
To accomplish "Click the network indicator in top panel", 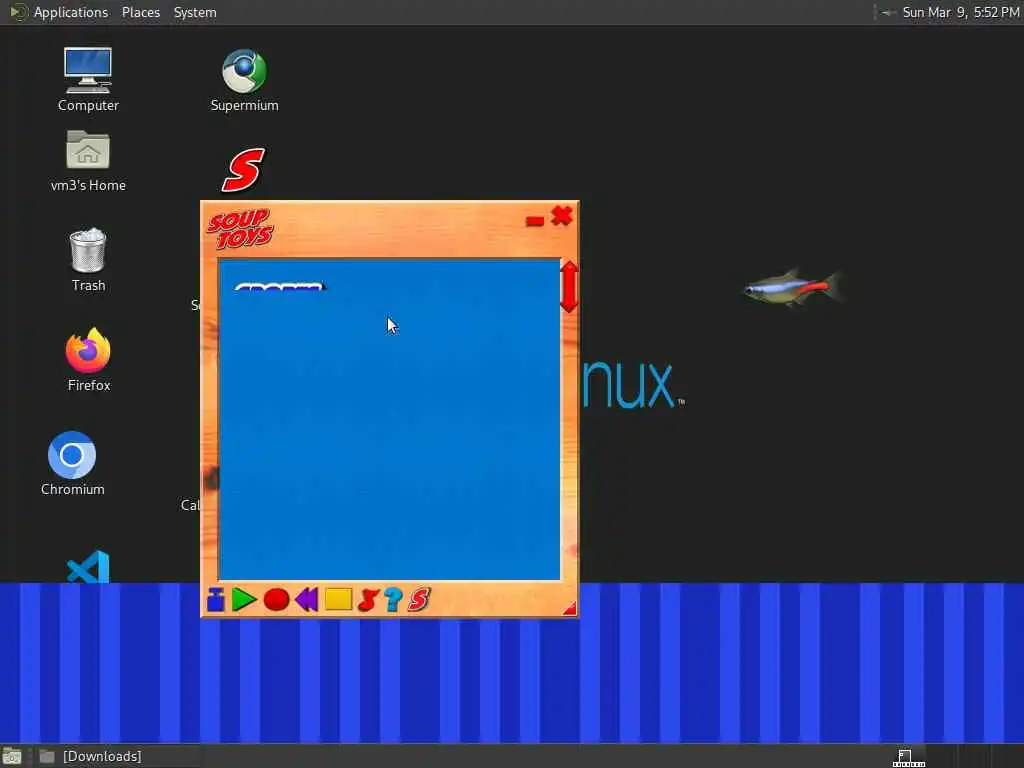I will [x=888, y=12].
